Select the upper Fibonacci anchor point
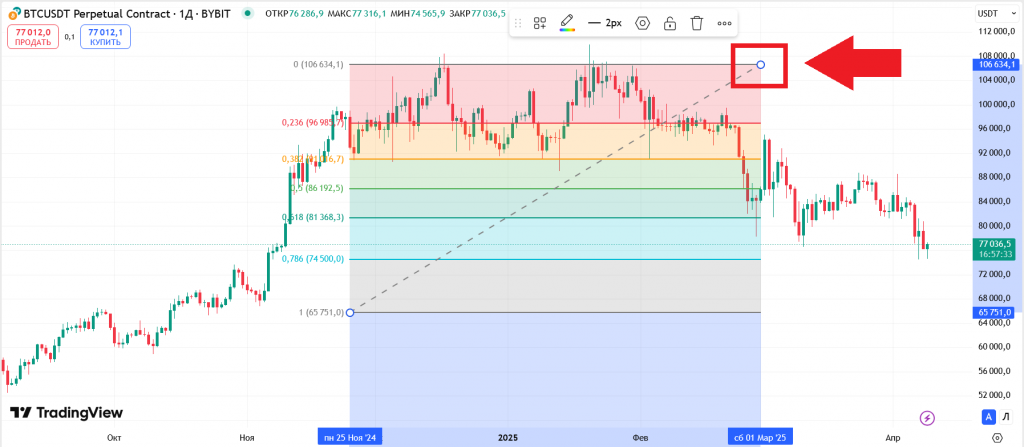Screen dimensions: 1024x447 pyautogui.click(x=760, y=65)
